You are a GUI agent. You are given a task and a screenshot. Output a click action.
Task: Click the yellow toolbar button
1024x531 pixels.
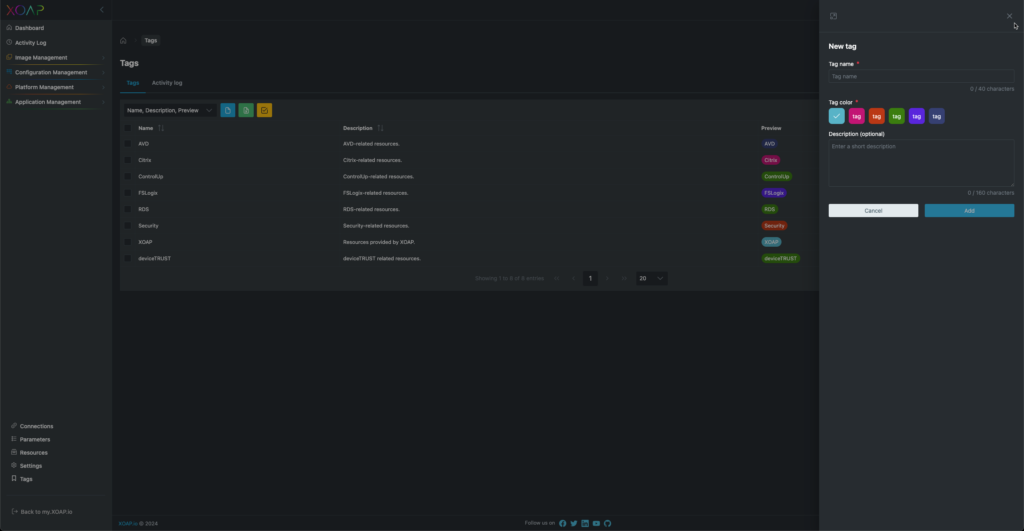click(x=264, y=110)
